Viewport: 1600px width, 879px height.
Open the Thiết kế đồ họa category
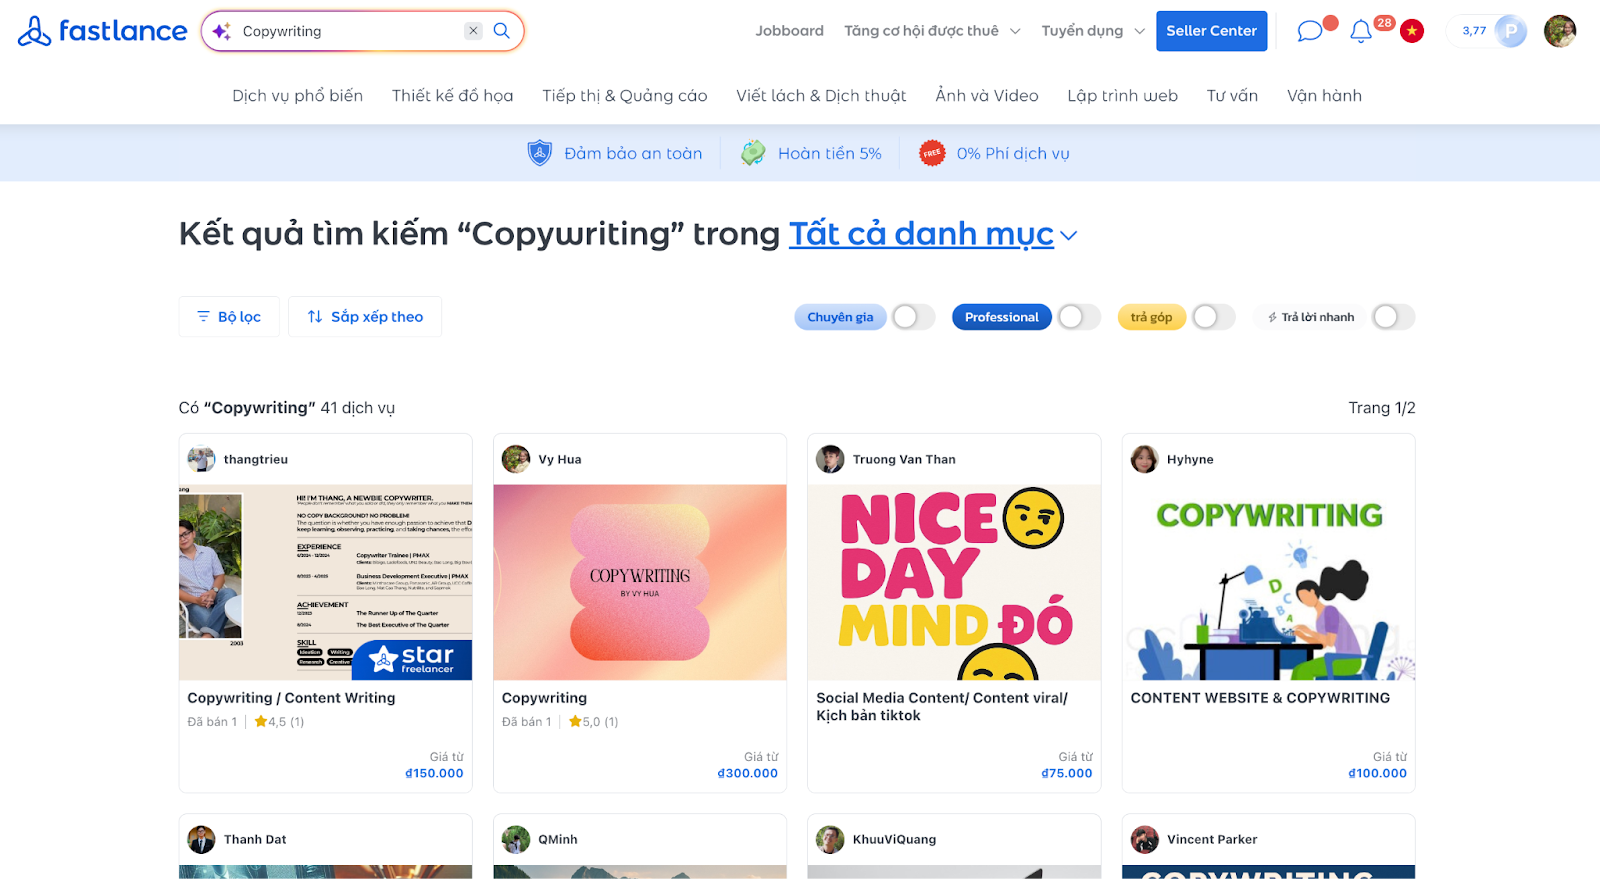pos(453,96)
